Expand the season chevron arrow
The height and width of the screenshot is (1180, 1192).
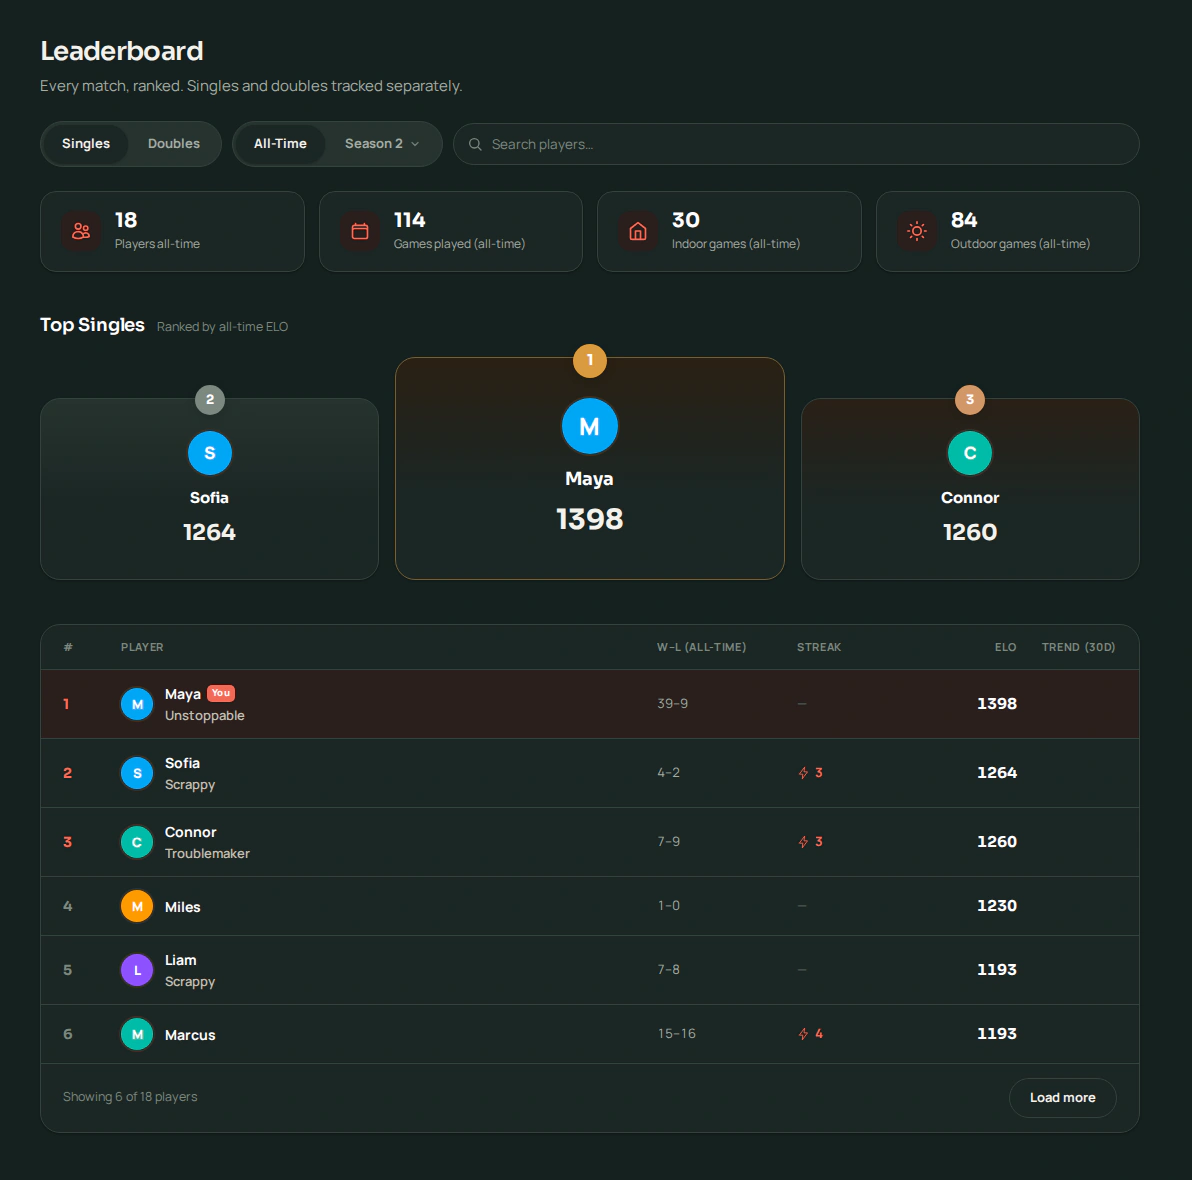tap(415, 144)
